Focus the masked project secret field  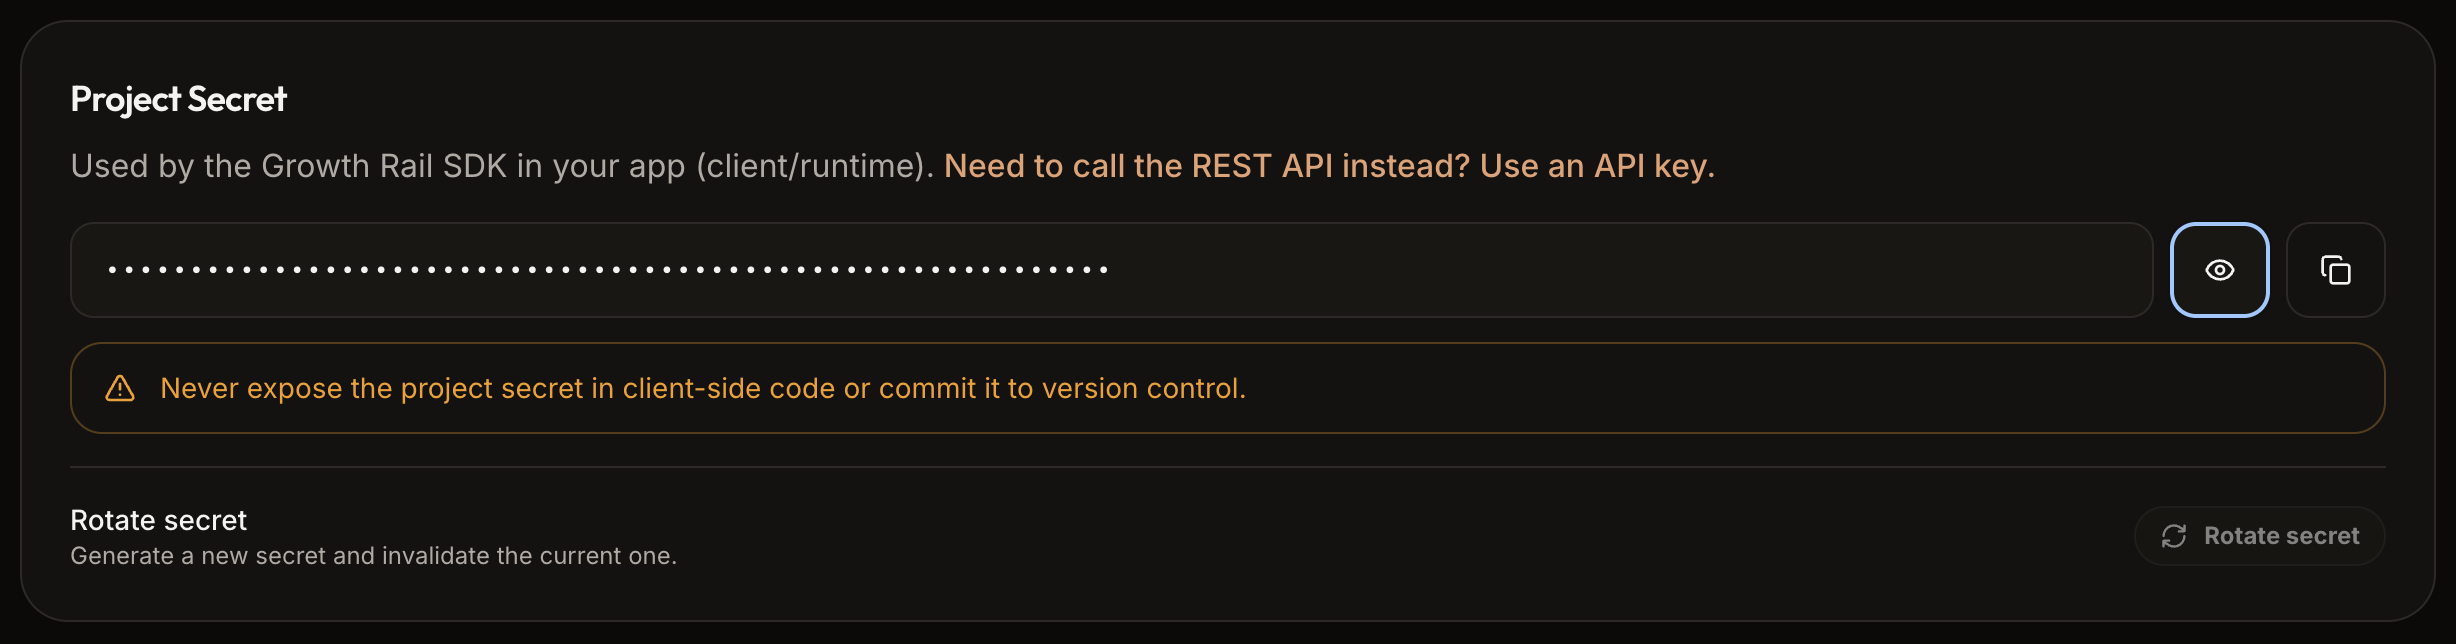[1111, 270]
